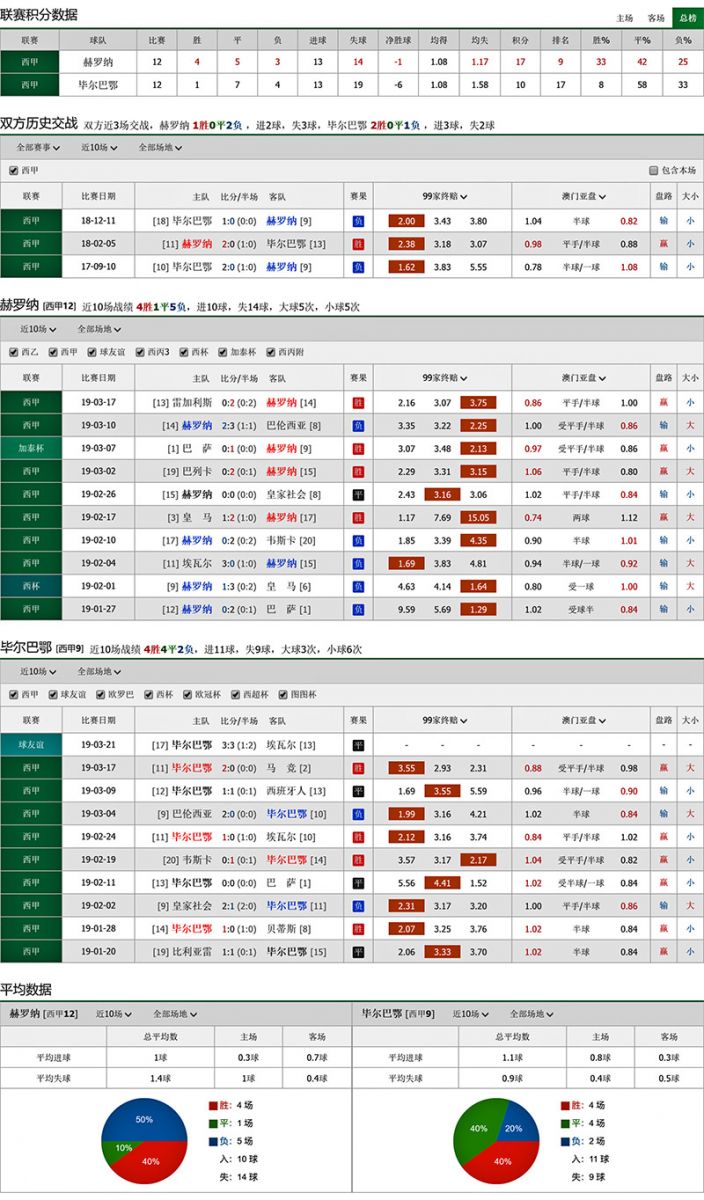This screenshot has height=1200, width=704.
Task: Click 赫罗纳 team name in league standings table
Action: (98, 62)
